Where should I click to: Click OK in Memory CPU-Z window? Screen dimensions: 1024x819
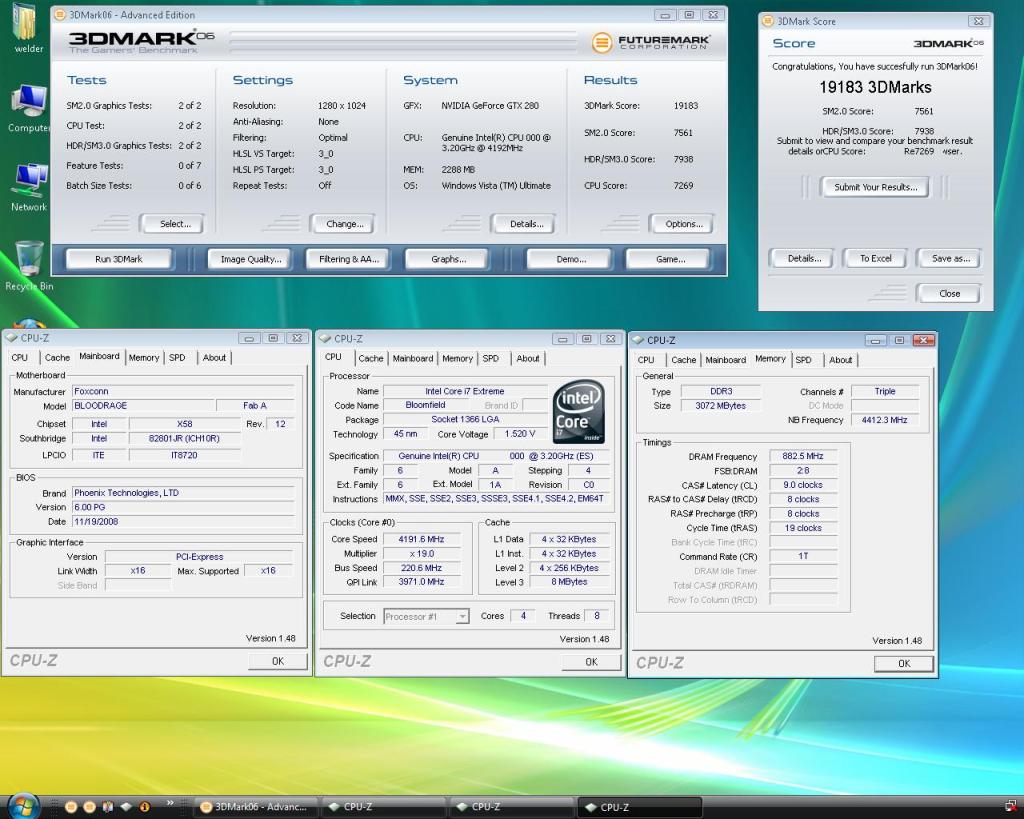tap(904, 664)
